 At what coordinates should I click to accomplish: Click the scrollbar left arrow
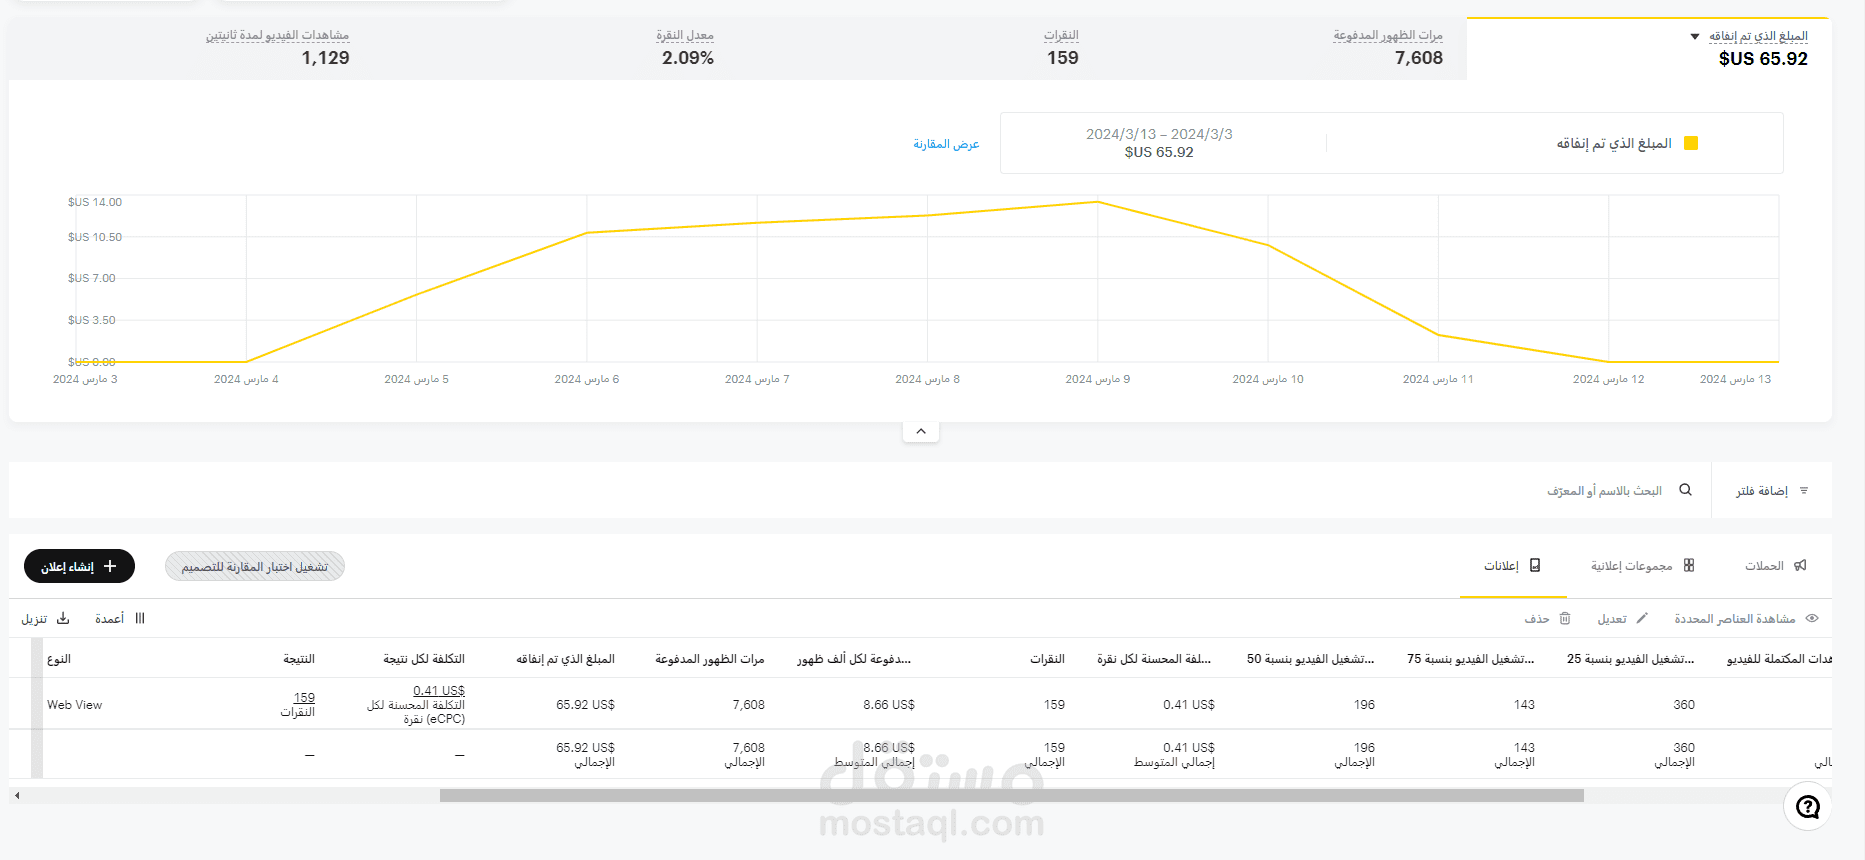click(x=17, y=796)
